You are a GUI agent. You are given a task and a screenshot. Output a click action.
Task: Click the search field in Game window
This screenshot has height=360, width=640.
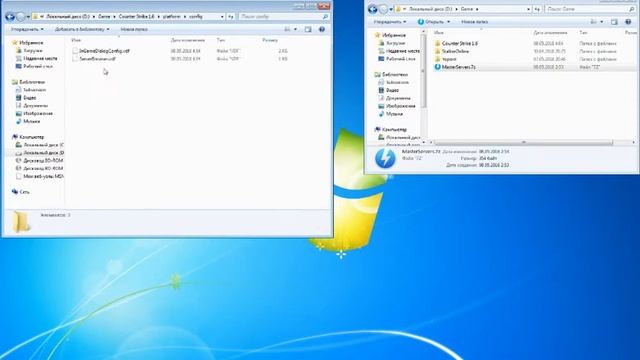[590, 9]
